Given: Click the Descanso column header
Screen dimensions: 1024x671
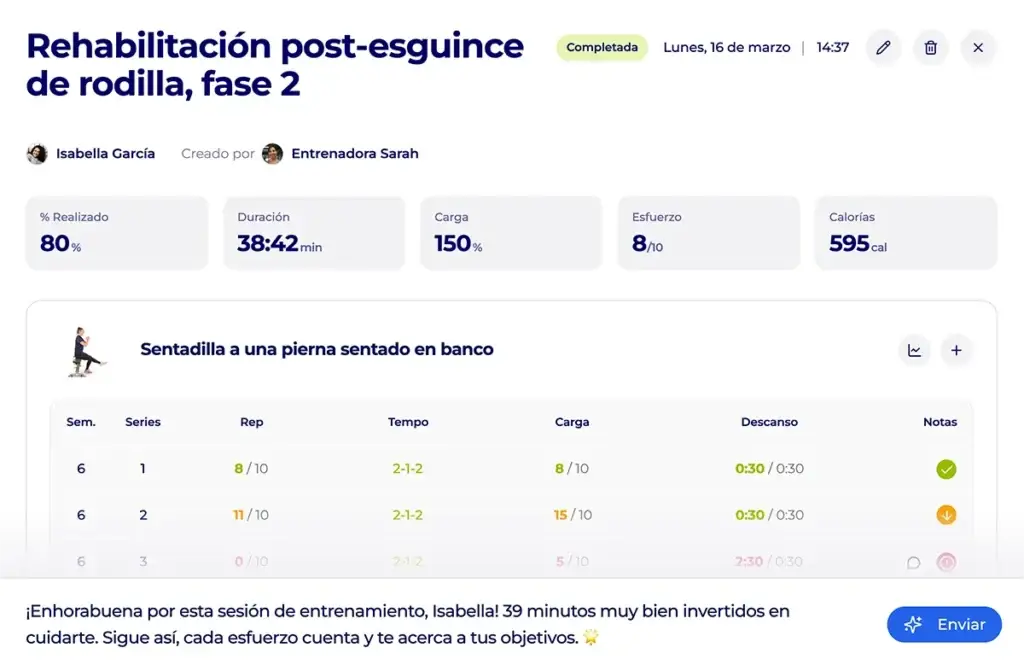Looking at the screenshot, I should click(x=769, y=422).
